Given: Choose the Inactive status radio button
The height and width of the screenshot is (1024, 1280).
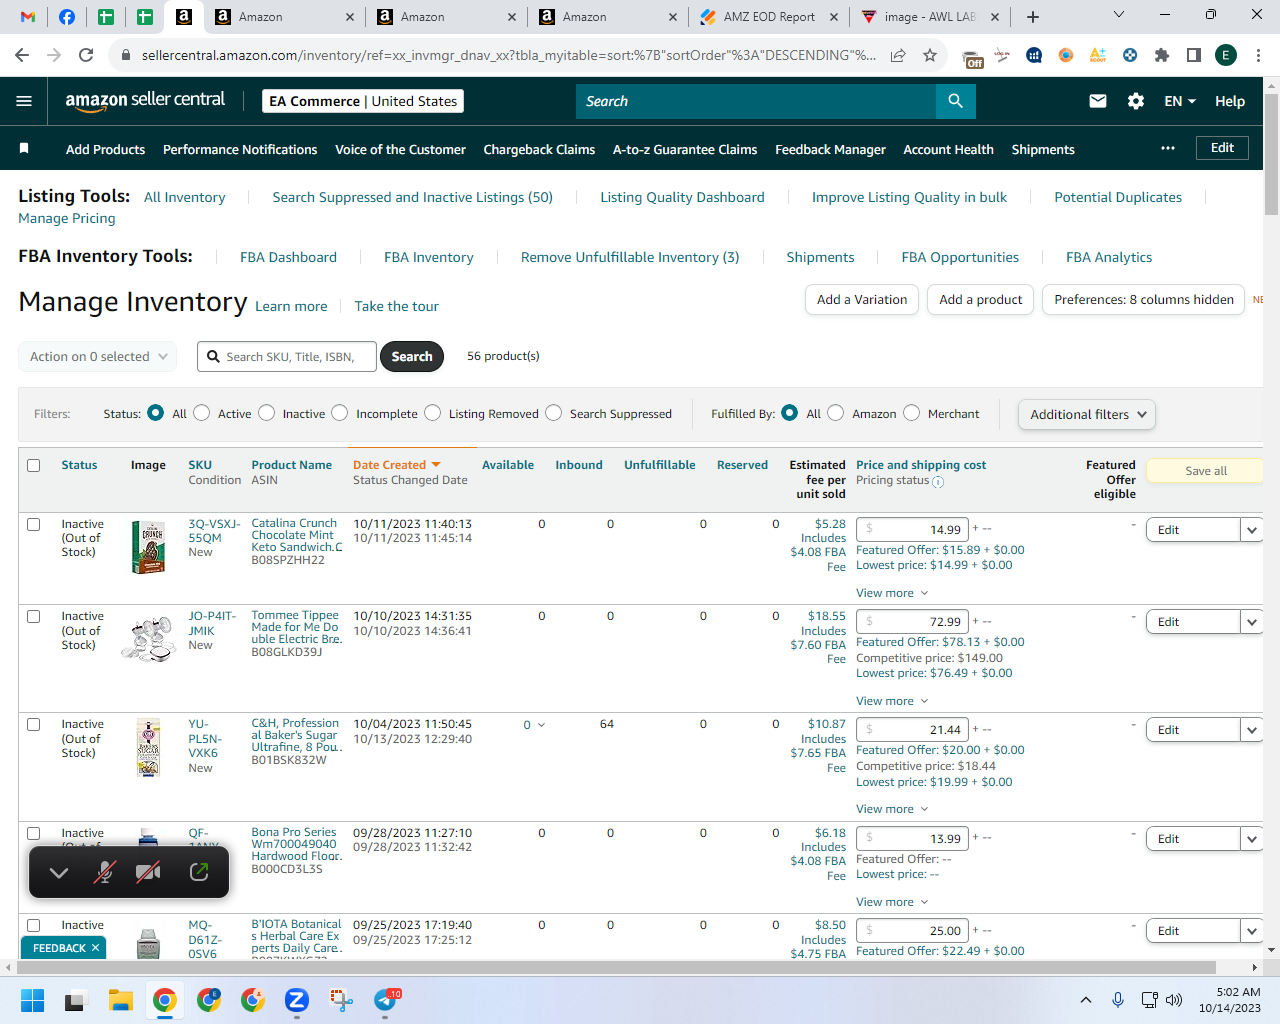Looking at the screenshot, I should tap(267, 413).
